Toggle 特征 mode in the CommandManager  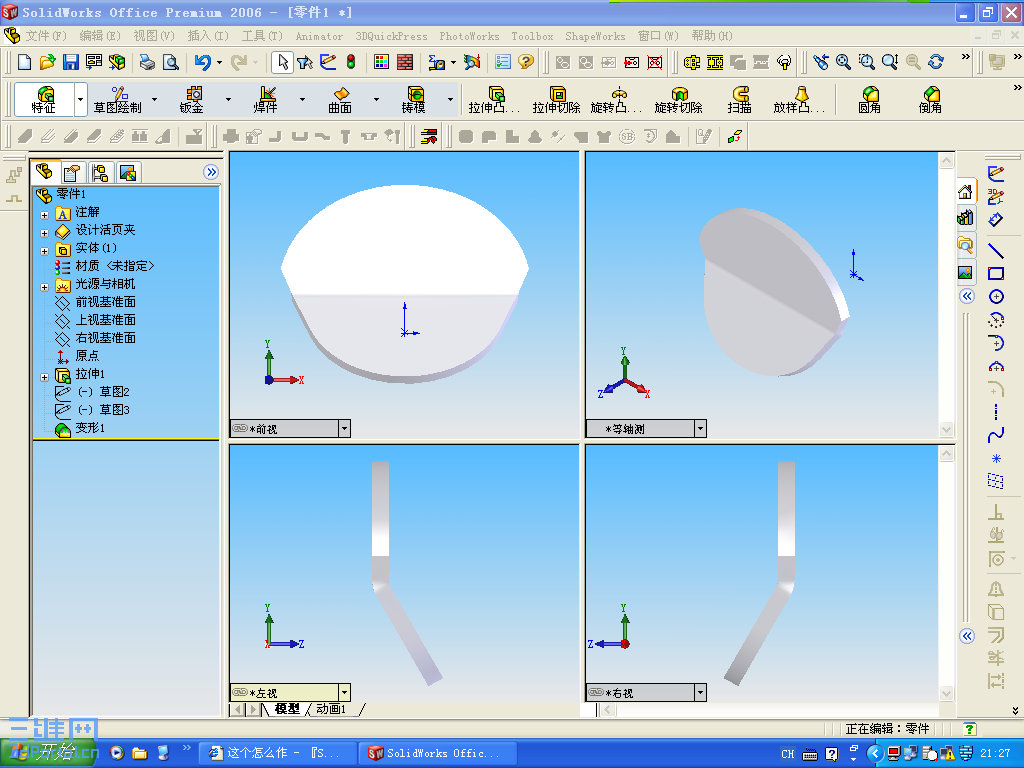pos(44,99)
